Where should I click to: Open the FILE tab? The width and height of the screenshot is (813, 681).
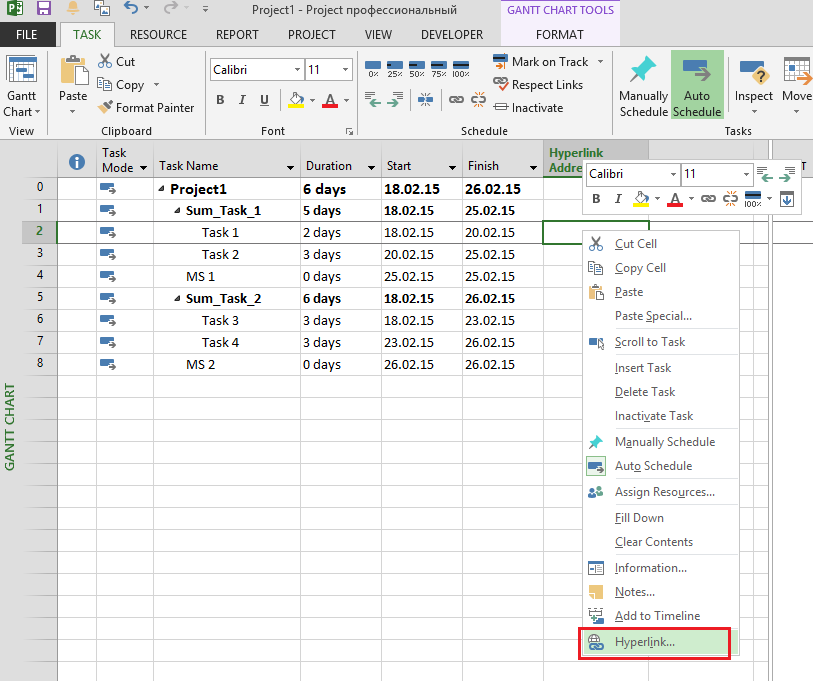tap(27, 35)
